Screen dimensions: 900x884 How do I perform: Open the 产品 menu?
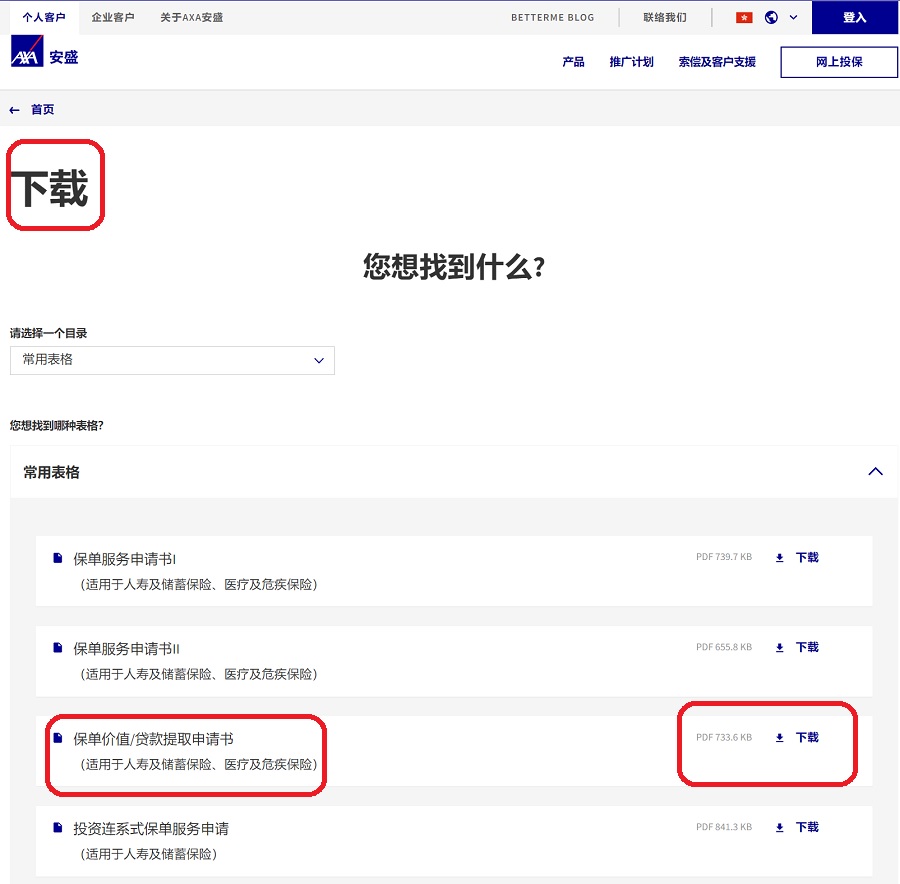click(573, 62)
